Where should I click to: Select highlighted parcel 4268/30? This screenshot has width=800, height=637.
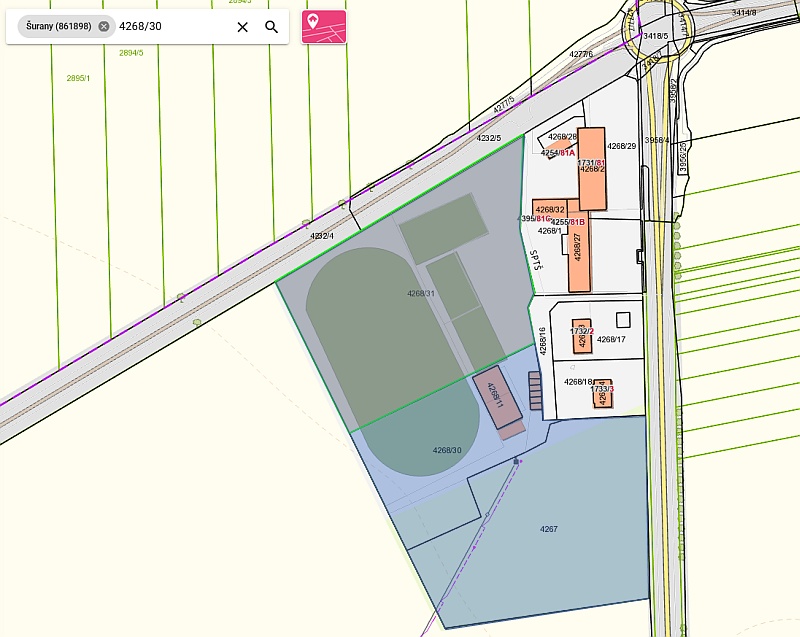point(447,451)
